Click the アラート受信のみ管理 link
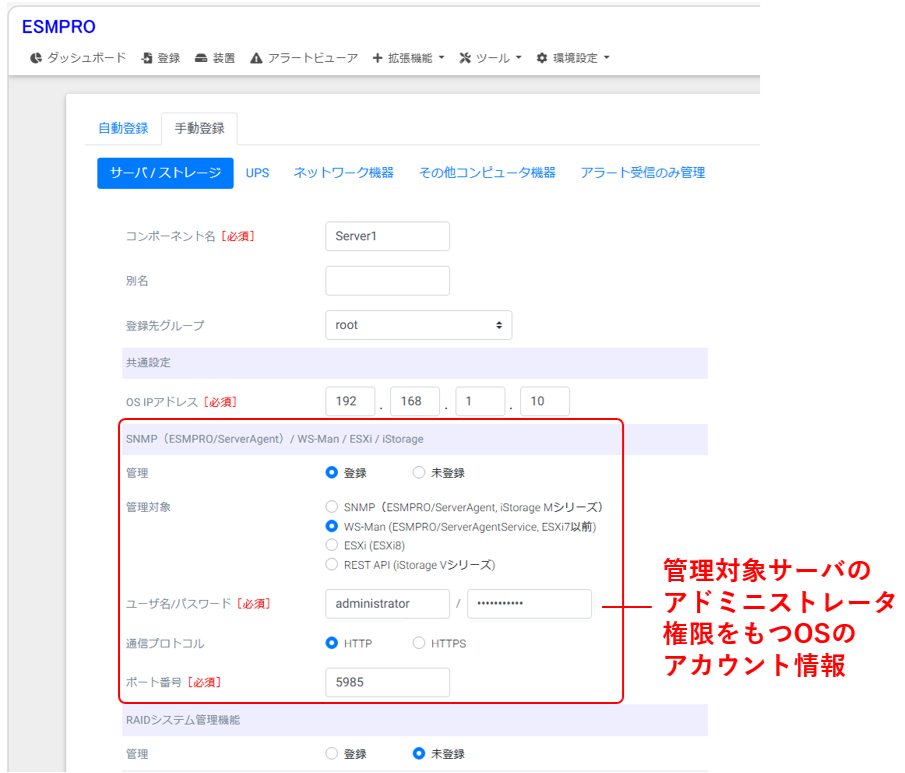The height and width of the screenshot is (773, 905). (642, 172)
